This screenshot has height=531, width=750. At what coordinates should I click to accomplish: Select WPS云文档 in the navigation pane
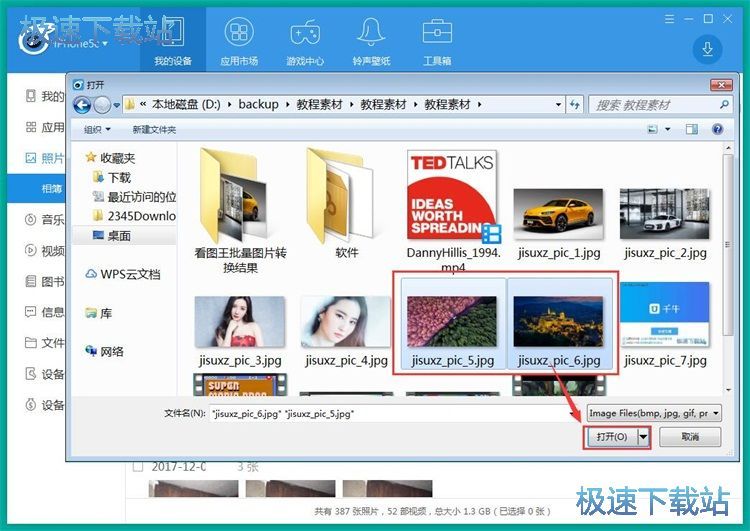pyautogui.click(x=123, y=274)
